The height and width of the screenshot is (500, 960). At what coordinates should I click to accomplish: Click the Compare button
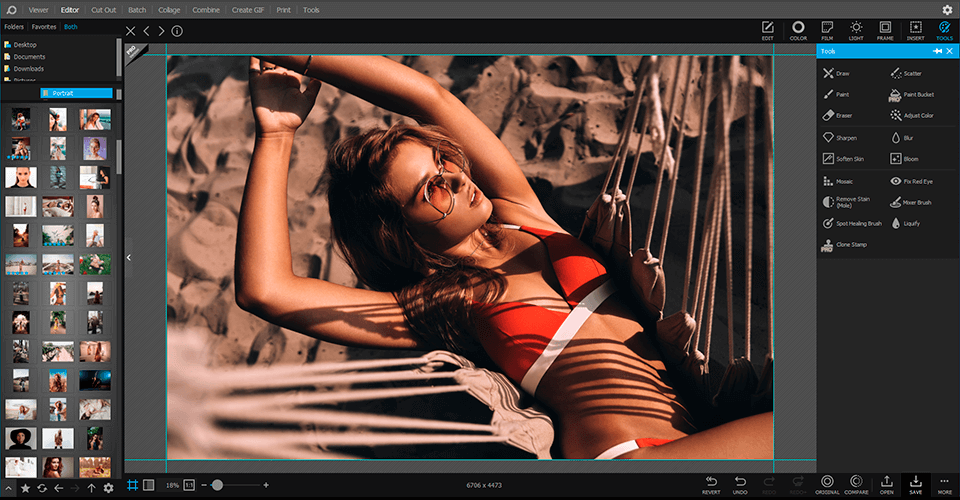click(x=855, y=485)
